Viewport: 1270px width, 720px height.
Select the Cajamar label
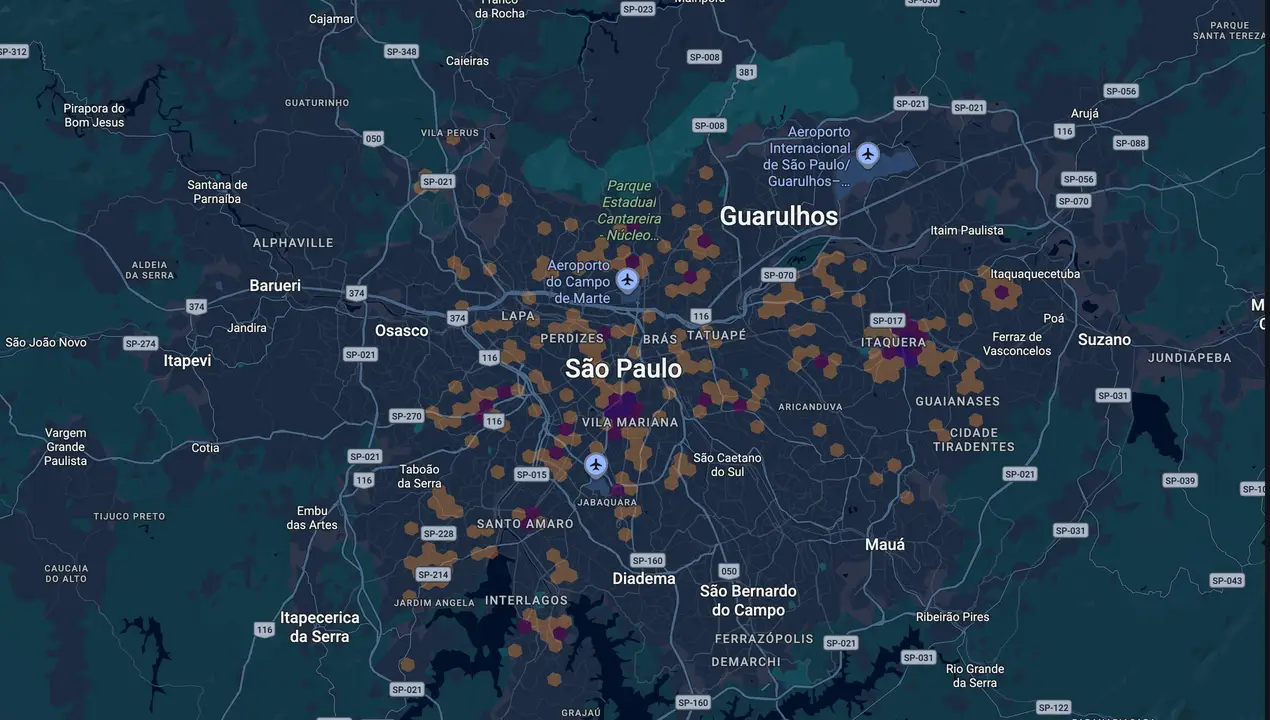pyautogui.click(x=331, y=19)
